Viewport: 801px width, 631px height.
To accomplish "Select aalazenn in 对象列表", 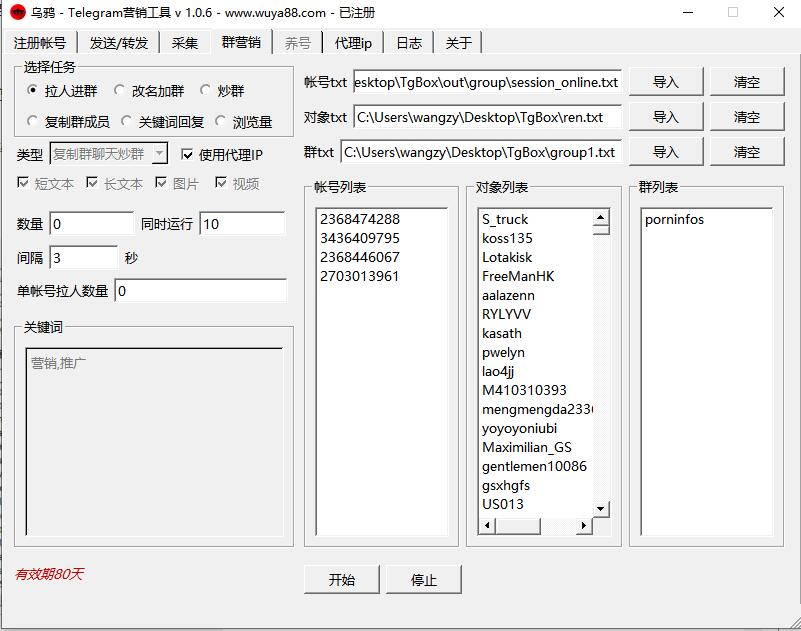I will point(508,295).
